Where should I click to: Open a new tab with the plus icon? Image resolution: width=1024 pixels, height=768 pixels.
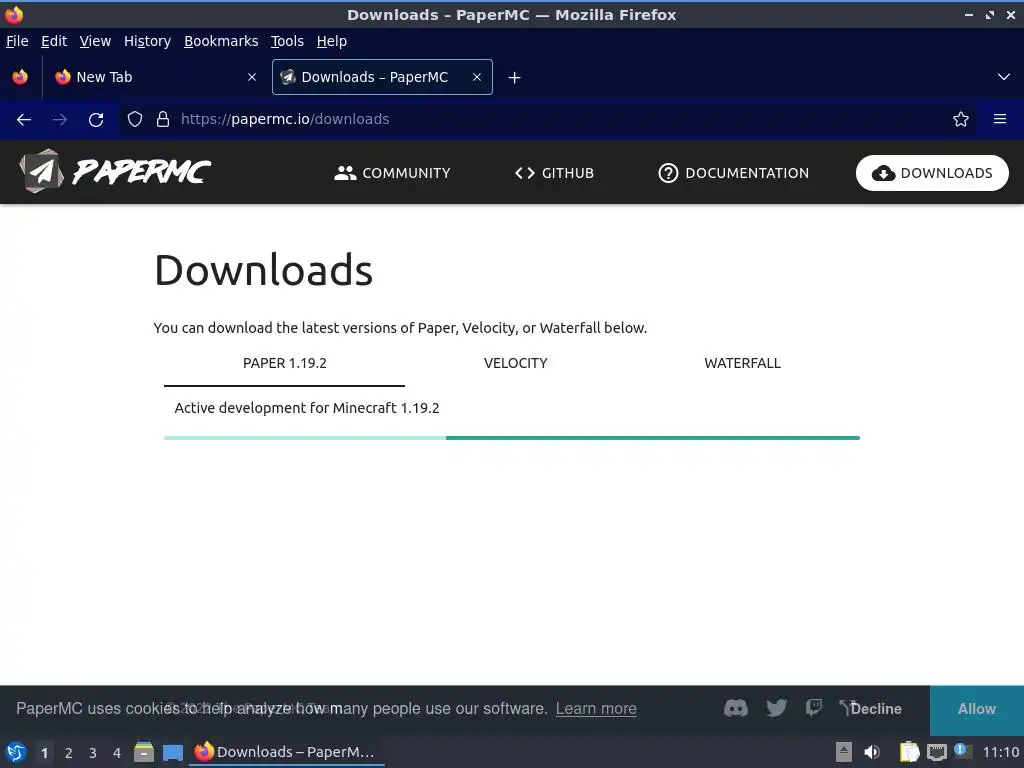click(x=515, y=78)
